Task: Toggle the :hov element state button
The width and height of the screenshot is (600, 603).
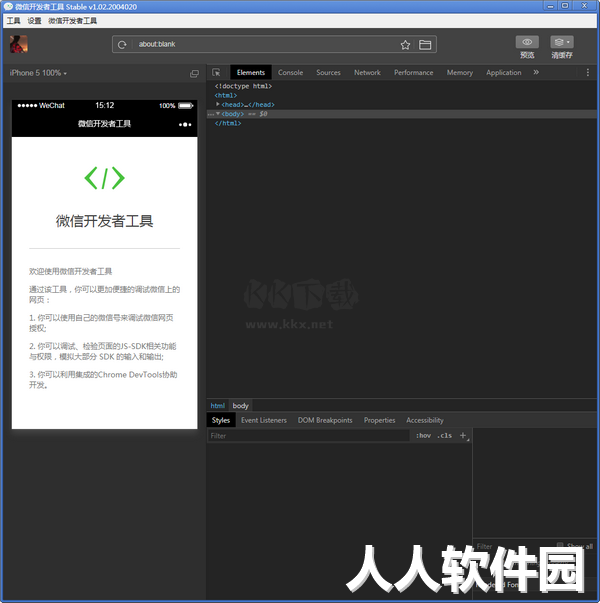Action: coord(423,435)
